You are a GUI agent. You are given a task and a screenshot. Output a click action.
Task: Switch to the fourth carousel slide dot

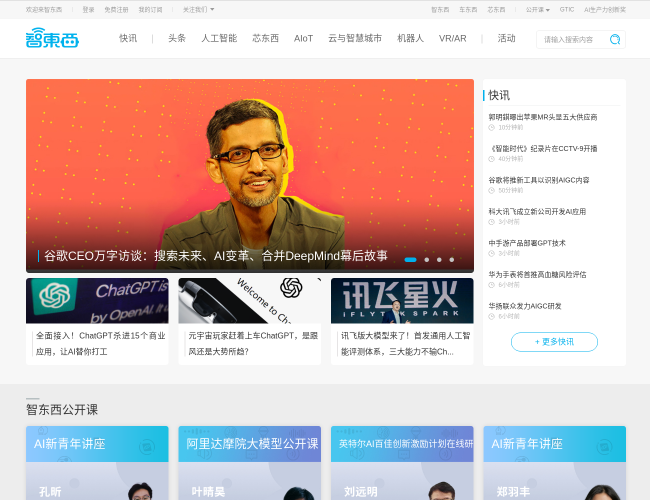click(x=451, y=260)
